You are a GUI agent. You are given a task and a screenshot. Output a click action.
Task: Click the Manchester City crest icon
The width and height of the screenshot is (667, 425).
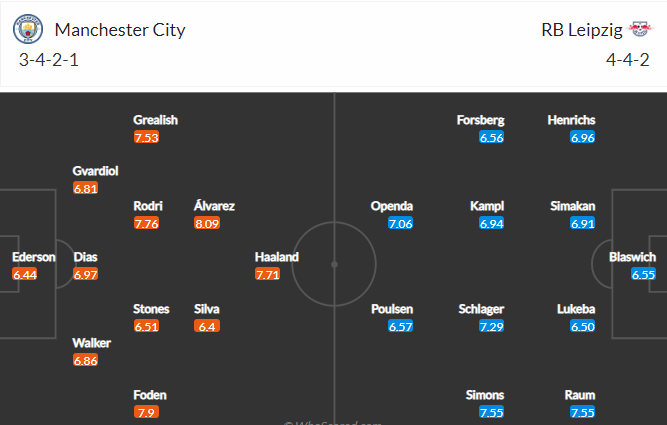click(28, 29)
